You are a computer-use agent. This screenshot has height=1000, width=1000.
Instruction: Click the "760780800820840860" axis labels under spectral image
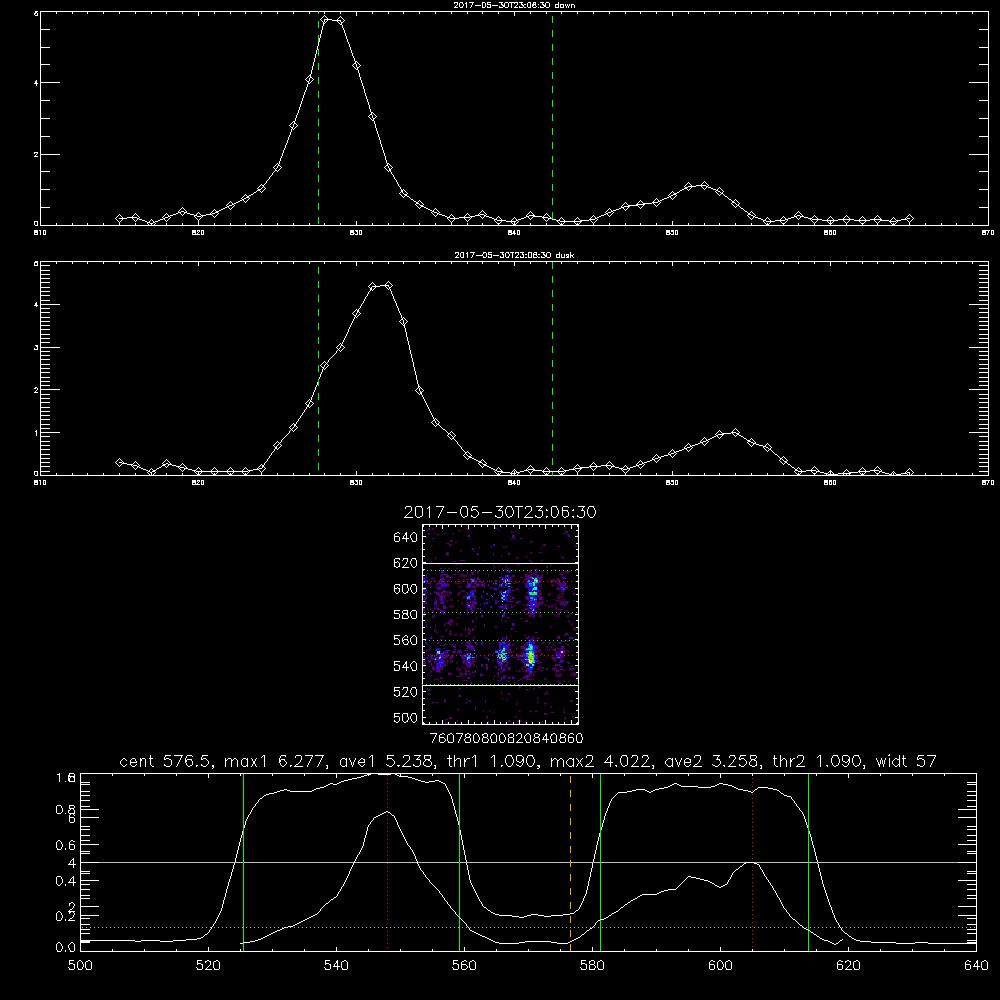(x=506, y=739)
